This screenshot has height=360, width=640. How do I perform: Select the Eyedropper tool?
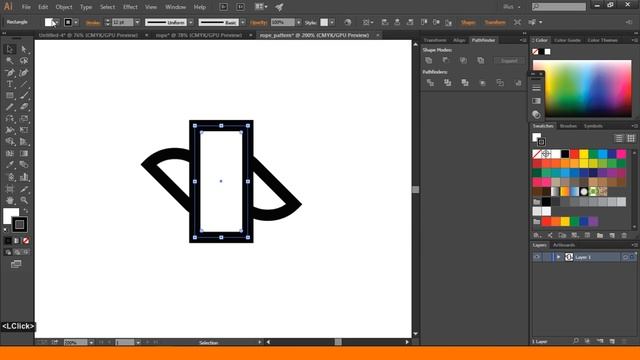tap(10, 165)
